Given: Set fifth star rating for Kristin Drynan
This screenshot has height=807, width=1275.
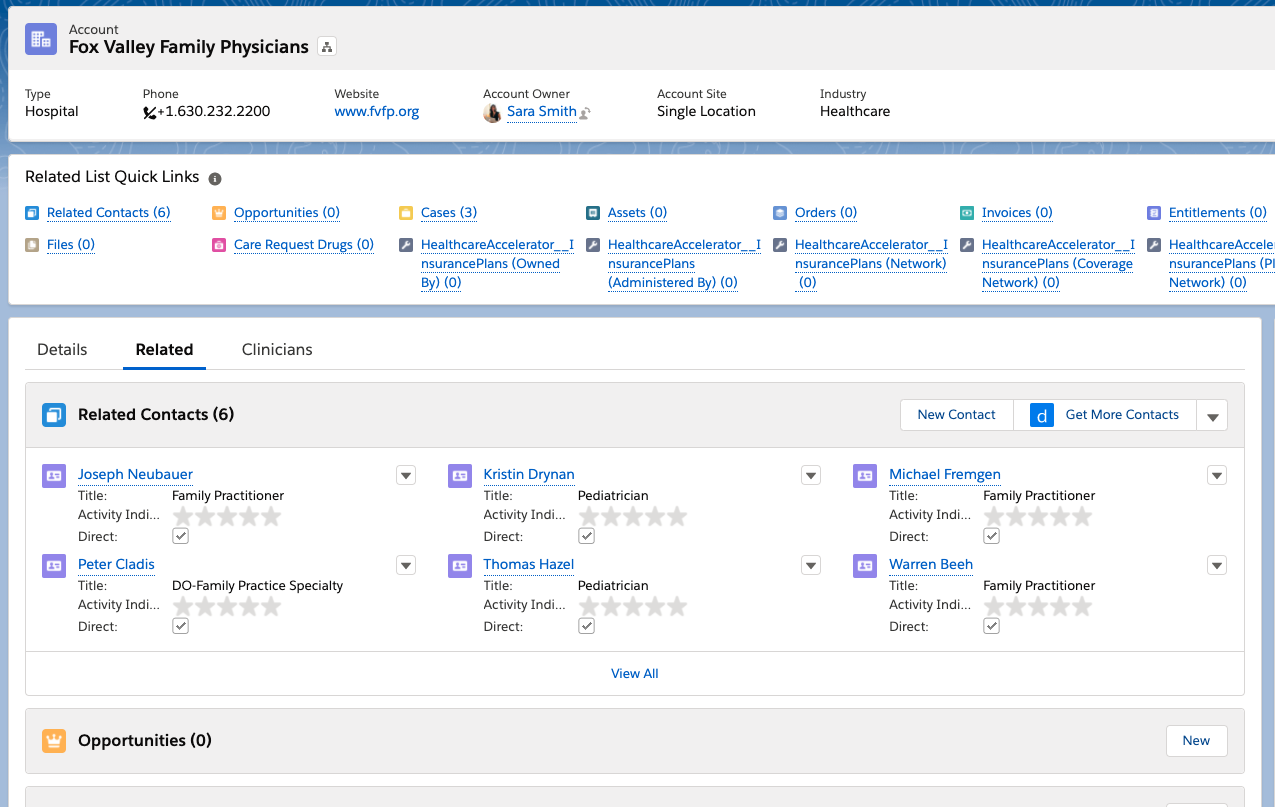Looking at the screenshot, I should pyautogui.click(x=677, y=516).
